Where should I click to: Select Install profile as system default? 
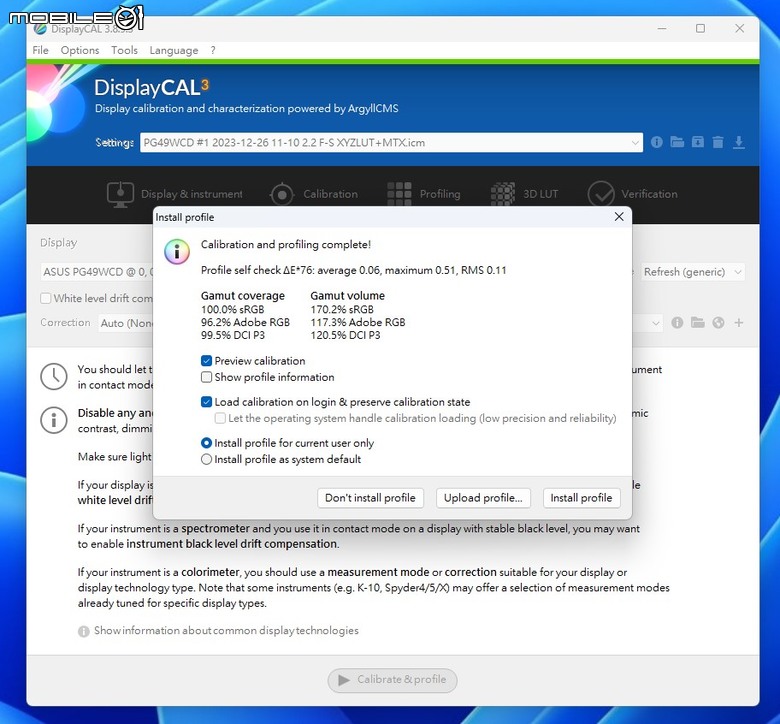pos(206,459)
